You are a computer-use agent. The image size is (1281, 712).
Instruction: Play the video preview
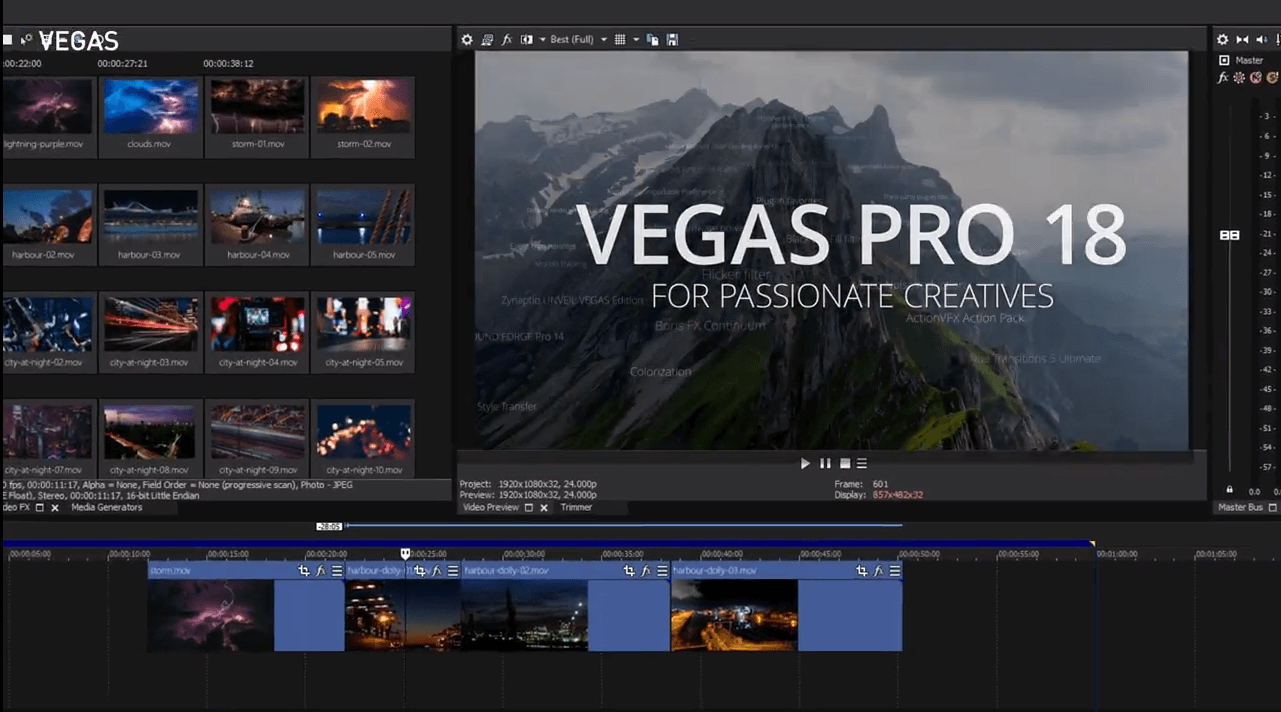(x=805, y=463)
